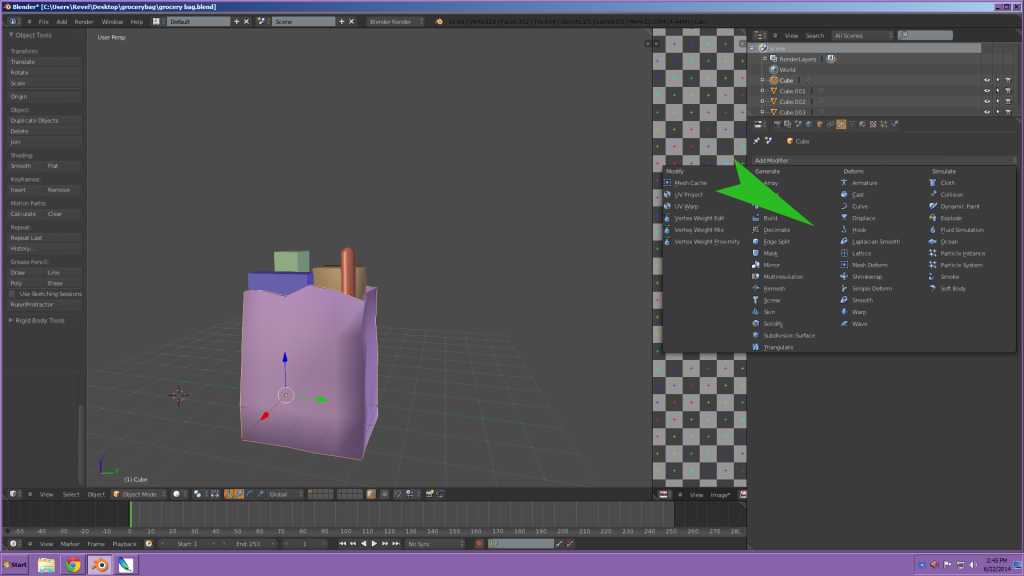Image resolution: width=1024 pixels, height=576 pixels.
Task: Select the Subdivision Surface modifier
Action: click(x=789, y=335)
